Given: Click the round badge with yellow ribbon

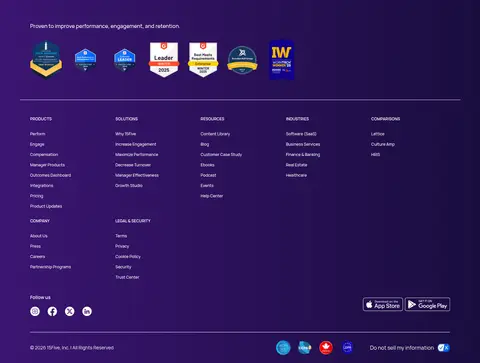Looking at the screenshot, I should pyautogui.click(x=242, y=60).
